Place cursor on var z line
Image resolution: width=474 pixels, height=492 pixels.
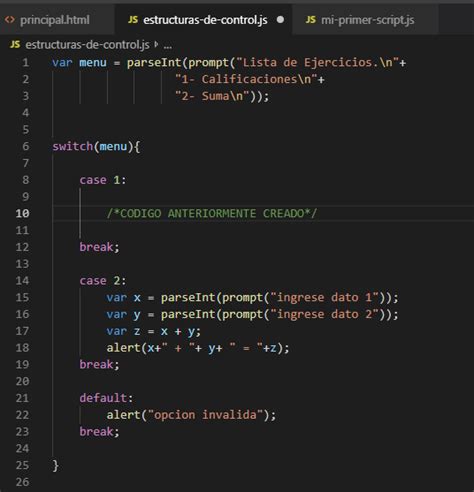click(154, 331)
